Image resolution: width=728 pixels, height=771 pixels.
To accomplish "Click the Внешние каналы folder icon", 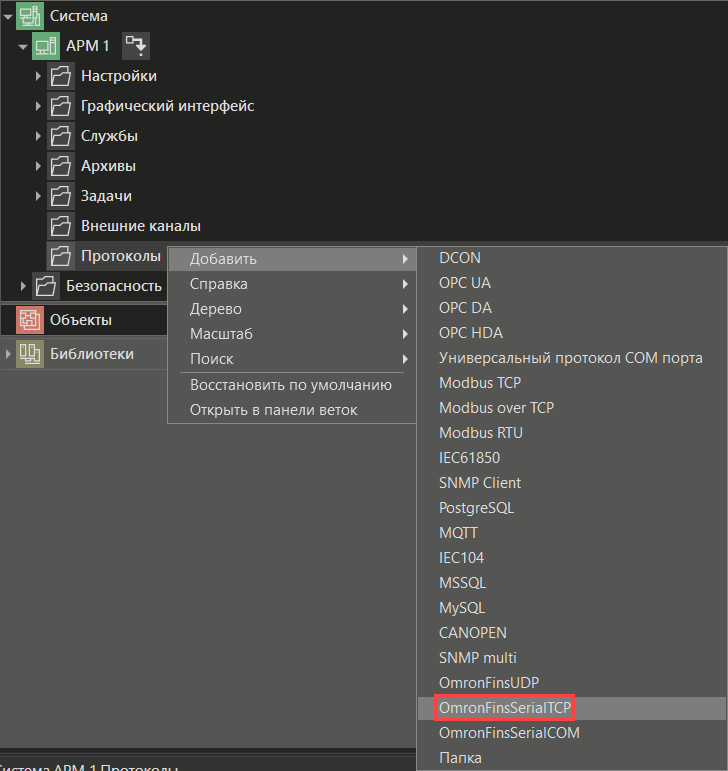I will (x=61, y=226).
